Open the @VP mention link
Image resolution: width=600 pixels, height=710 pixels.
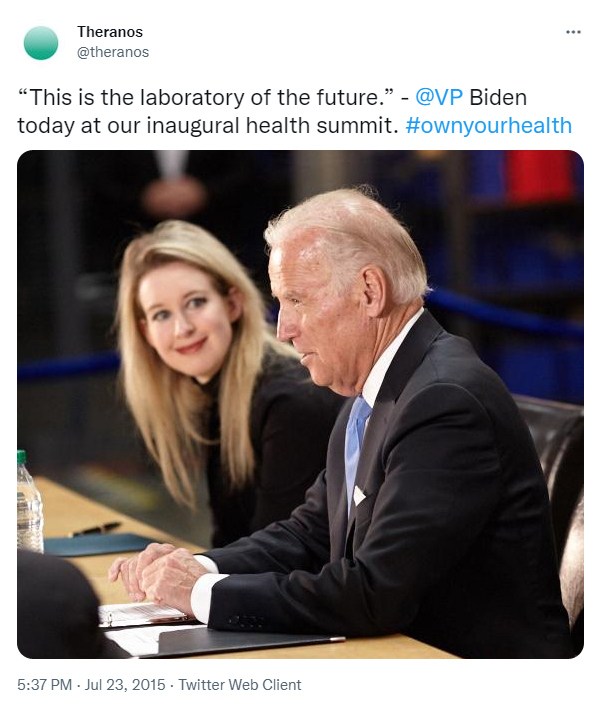coord(439,97)
